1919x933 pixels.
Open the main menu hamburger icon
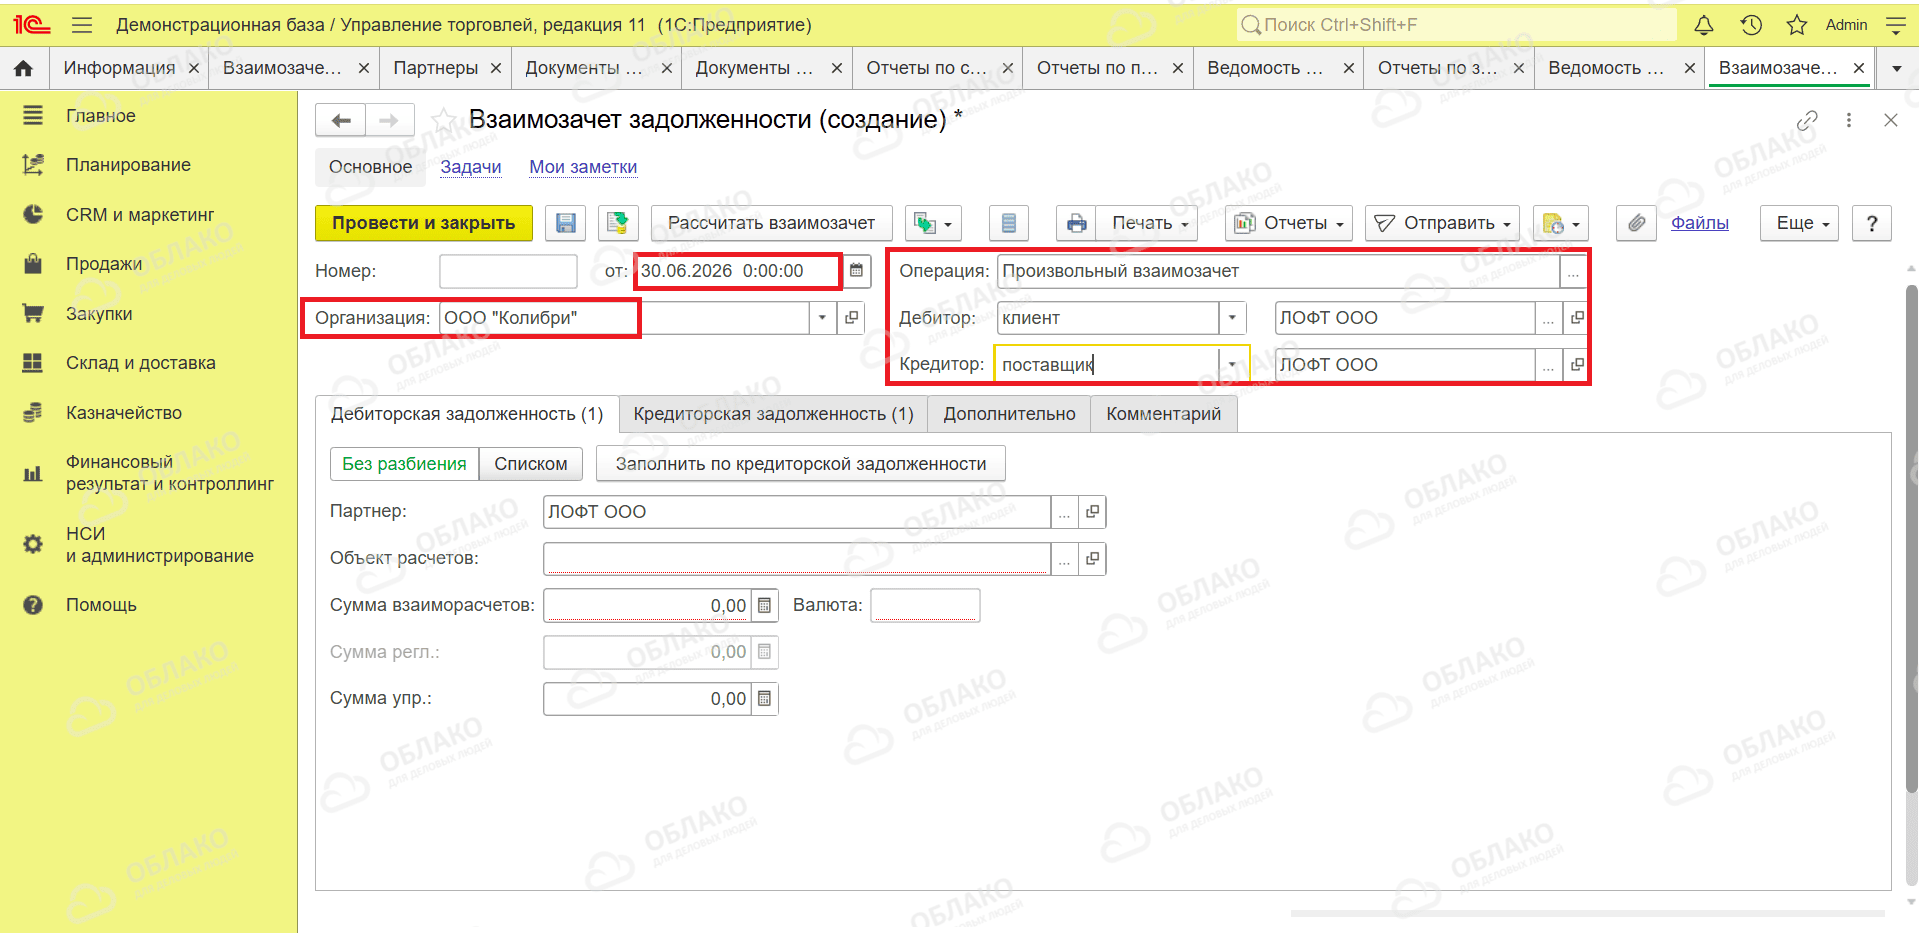[x=82, y=25]
